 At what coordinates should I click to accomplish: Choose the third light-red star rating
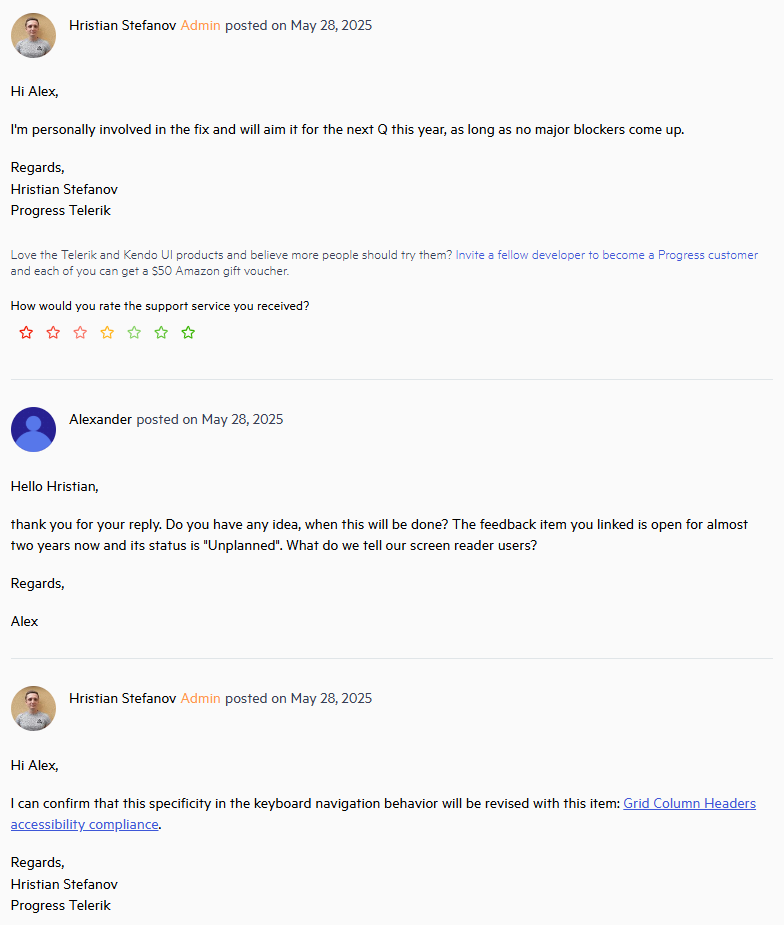point(80,333)
